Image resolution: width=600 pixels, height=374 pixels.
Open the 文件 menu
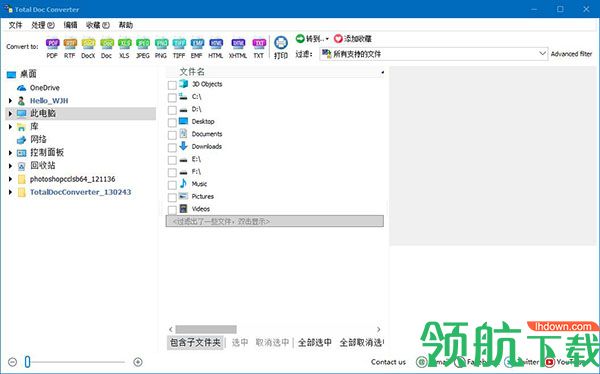[x=15, y=25]
